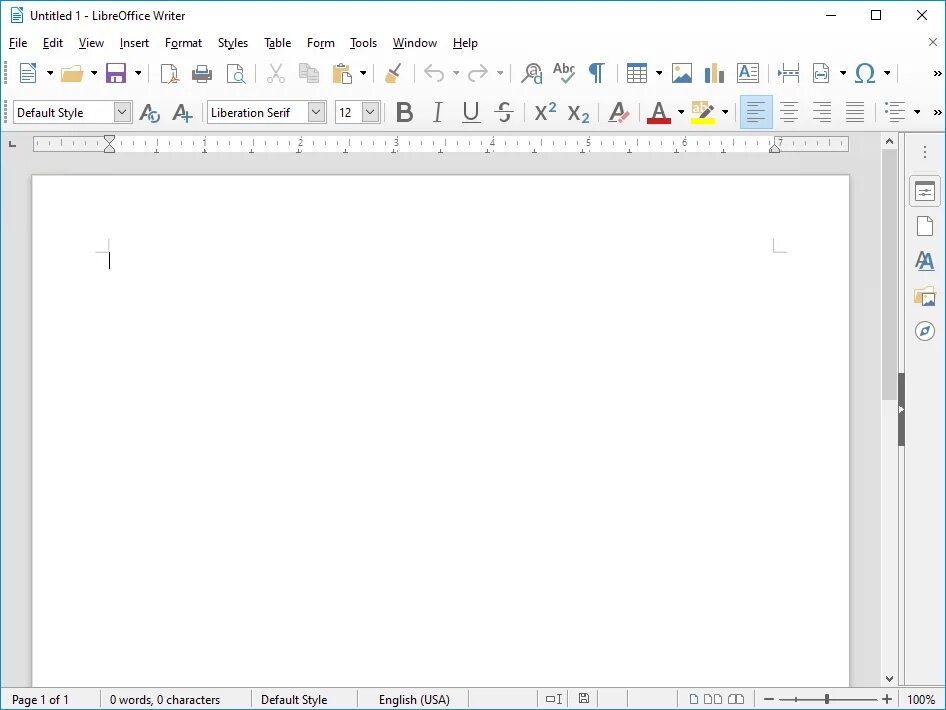Insert an image
This screenshot has height=710, width=946.
(x=682, y=73)
